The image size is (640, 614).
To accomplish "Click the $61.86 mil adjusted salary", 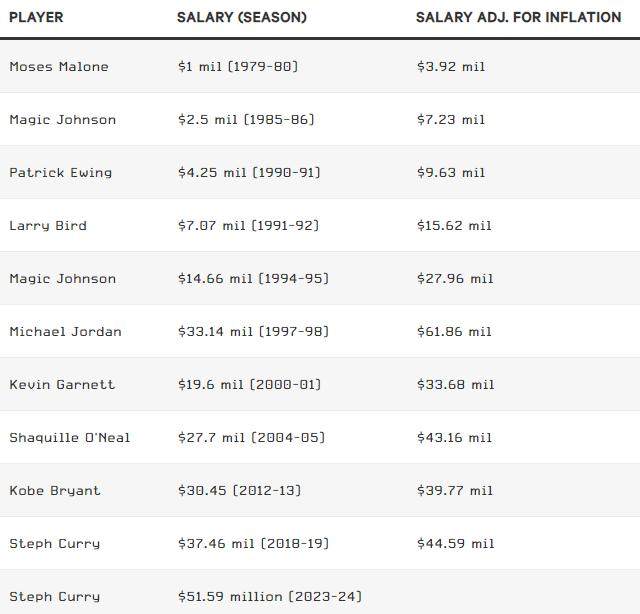I will coord(454,332).
